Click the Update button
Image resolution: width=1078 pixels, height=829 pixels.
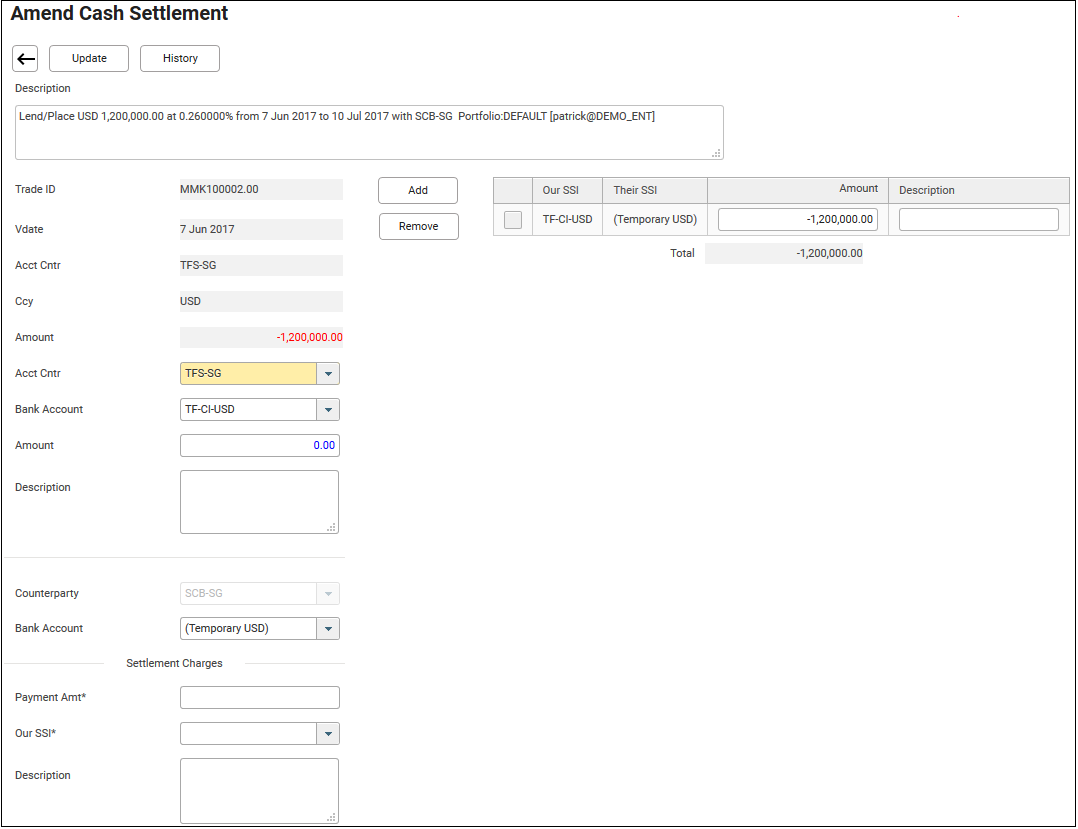coord(89,59)
